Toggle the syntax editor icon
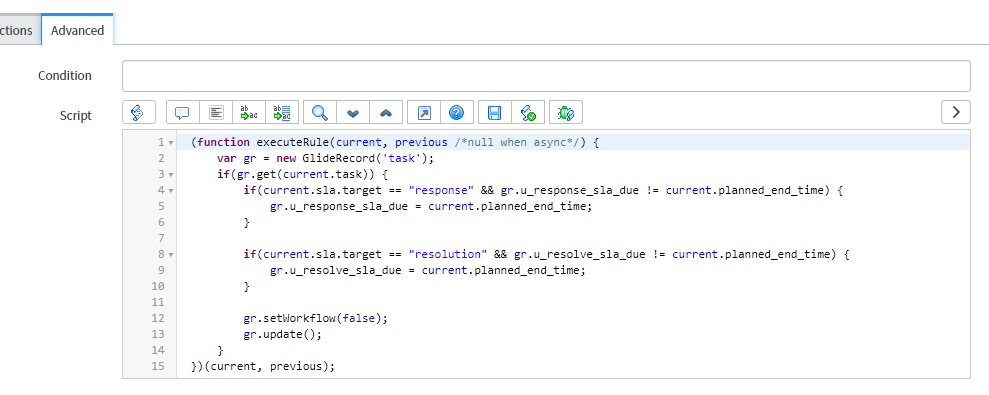 pos(138,113)
